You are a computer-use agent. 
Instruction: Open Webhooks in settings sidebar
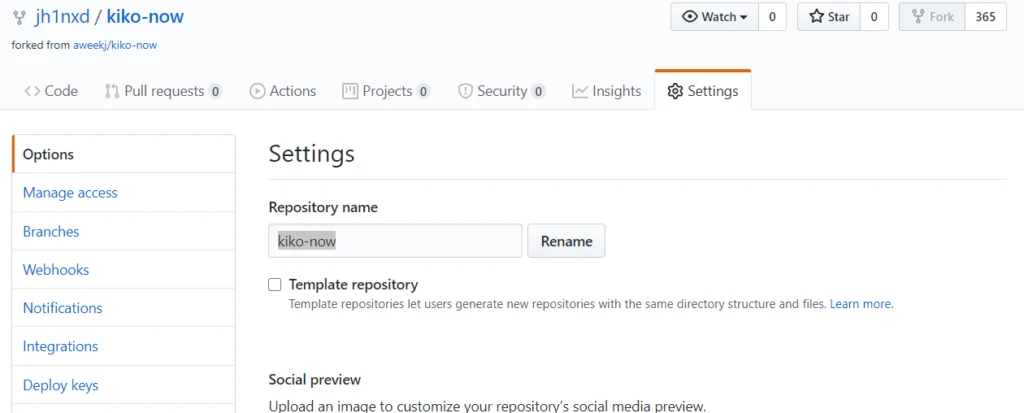click(x=56, y=270)
